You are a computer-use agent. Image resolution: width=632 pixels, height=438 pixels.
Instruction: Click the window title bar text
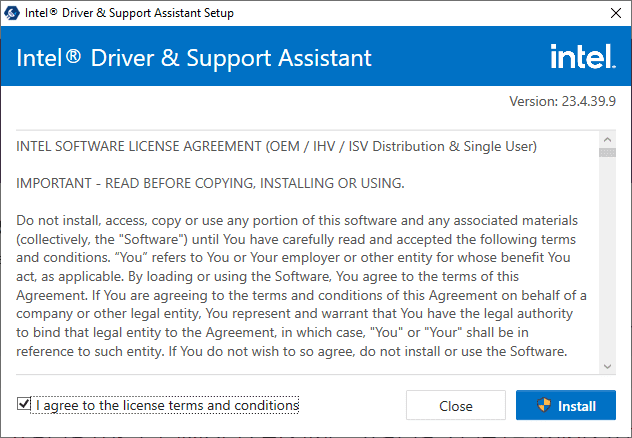click(x=130, y=13)
